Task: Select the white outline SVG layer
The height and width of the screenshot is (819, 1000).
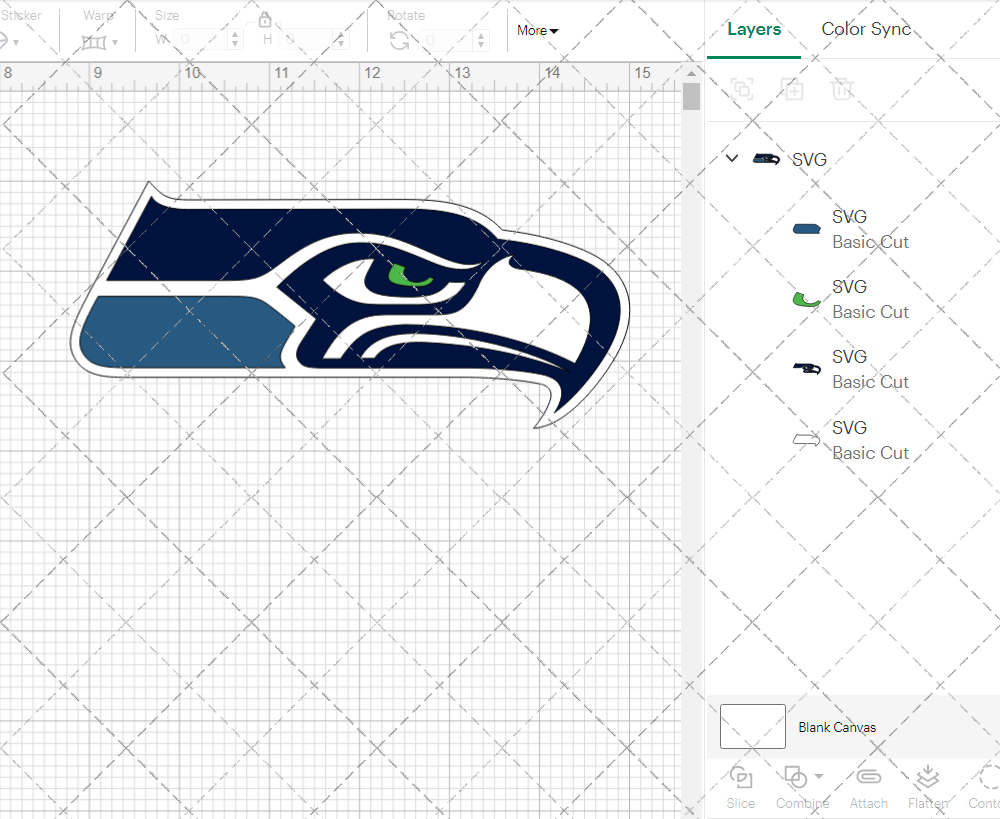Action: coord(850,440)
